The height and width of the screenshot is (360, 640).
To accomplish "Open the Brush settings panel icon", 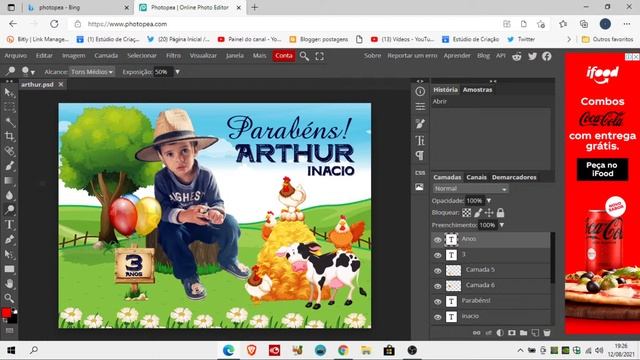I will click(x=420, y=124).
